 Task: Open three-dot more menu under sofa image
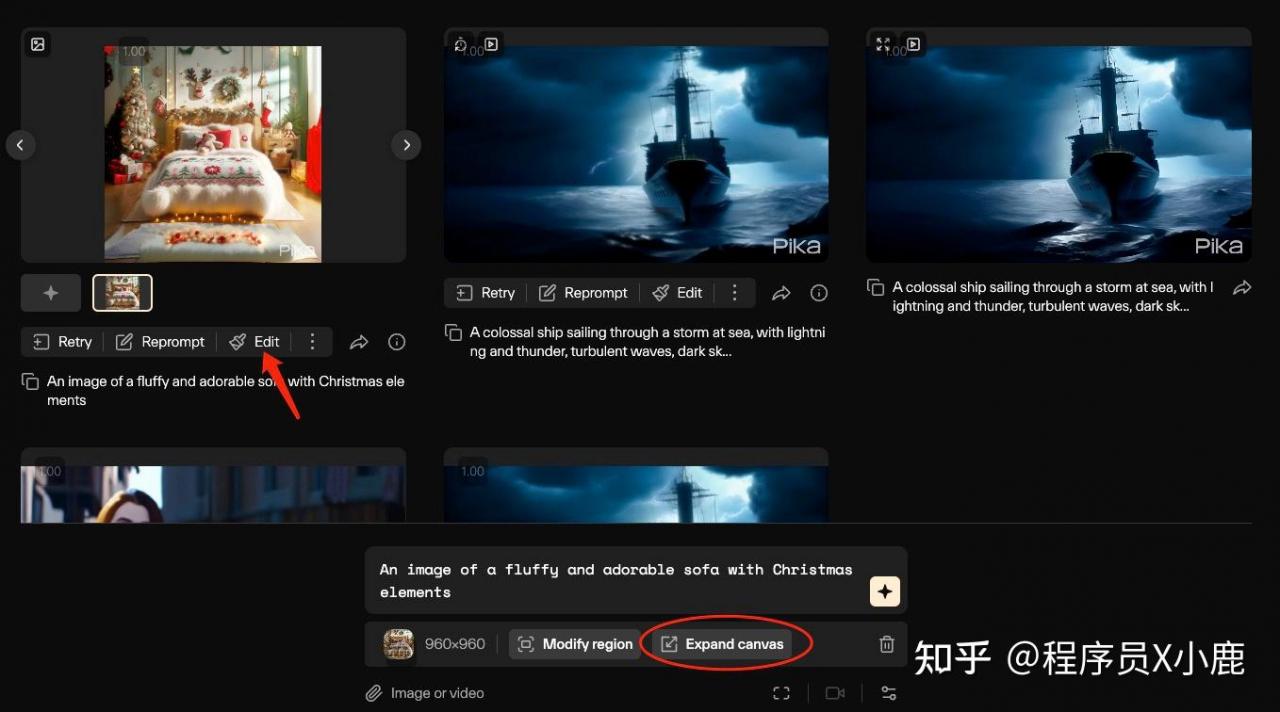pyautogui.click(x=312, y=342)
